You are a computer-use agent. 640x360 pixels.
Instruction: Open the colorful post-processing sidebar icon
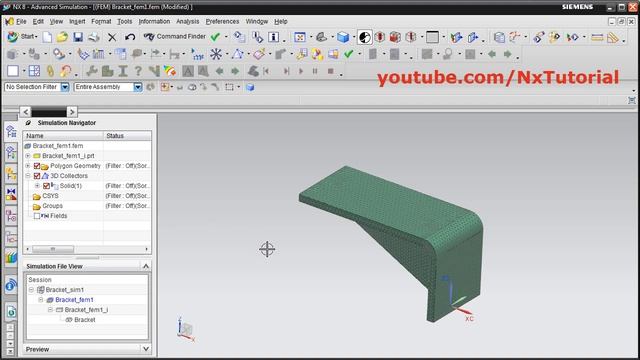pyautogui.click(x=11, y=257)
